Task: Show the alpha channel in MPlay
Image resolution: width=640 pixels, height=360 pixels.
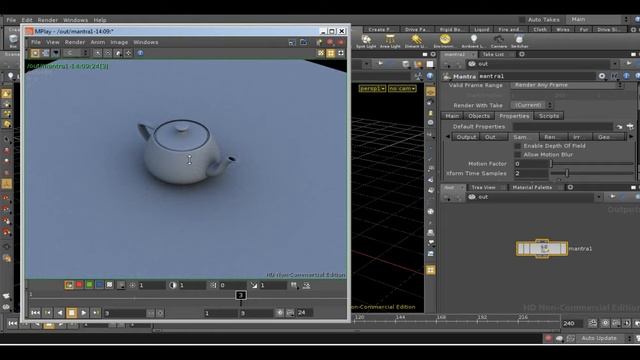Action: tap(109, 285)
